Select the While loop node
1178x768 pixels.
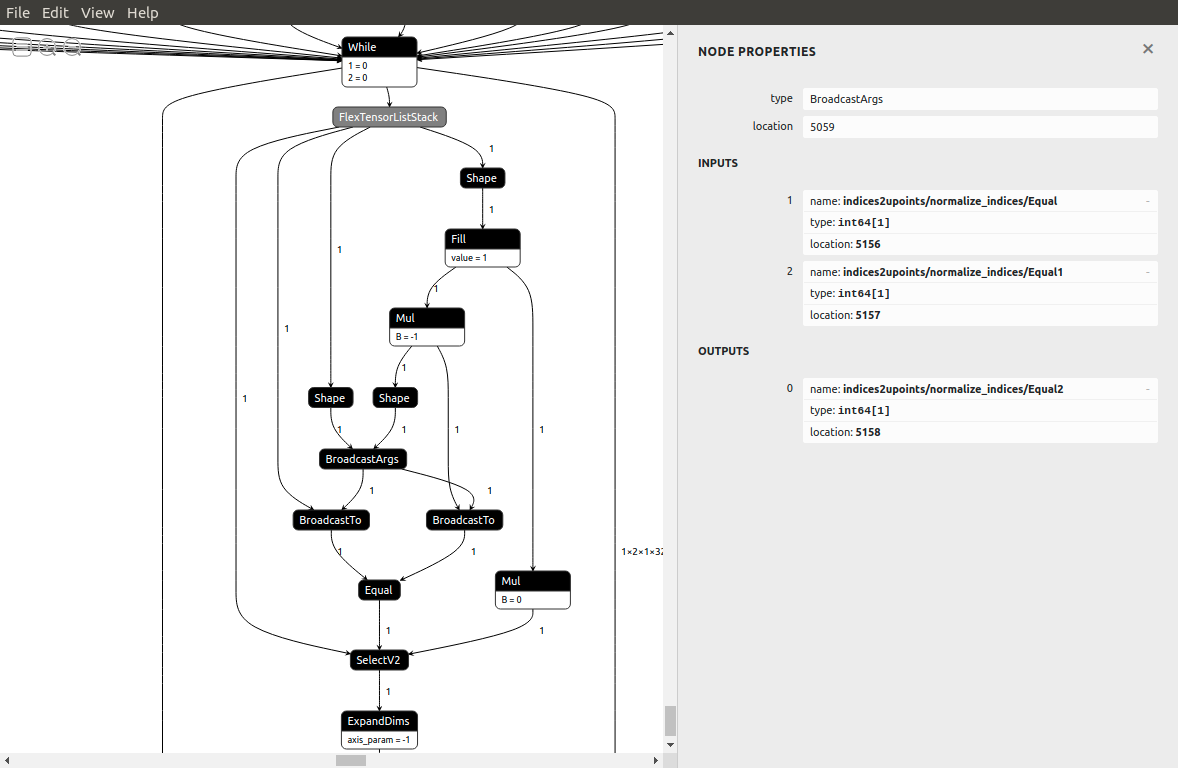point(378,46)
